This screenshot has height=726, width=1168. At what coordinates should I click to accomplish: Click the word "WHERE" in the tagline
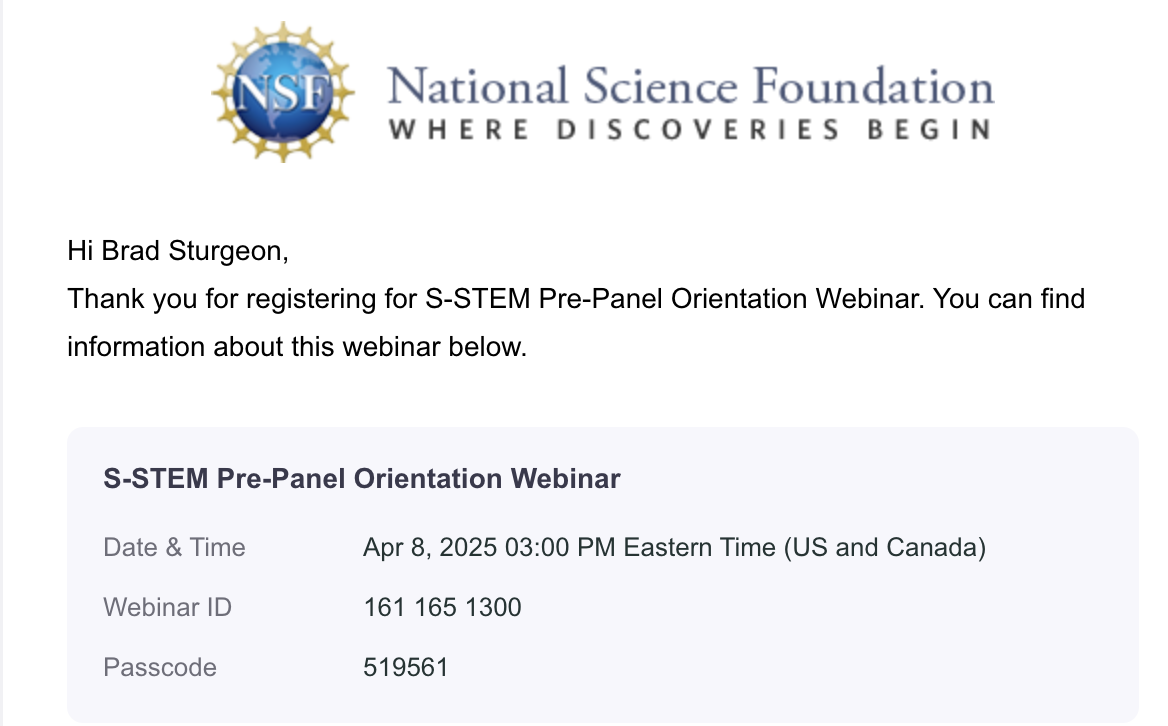(459, 130)
